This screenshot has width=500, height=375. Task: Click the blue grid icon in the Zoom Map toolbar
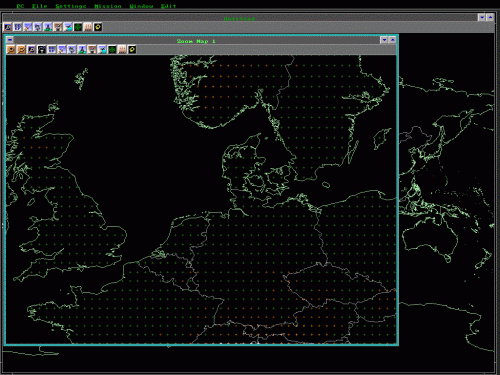tap(52, 50)
